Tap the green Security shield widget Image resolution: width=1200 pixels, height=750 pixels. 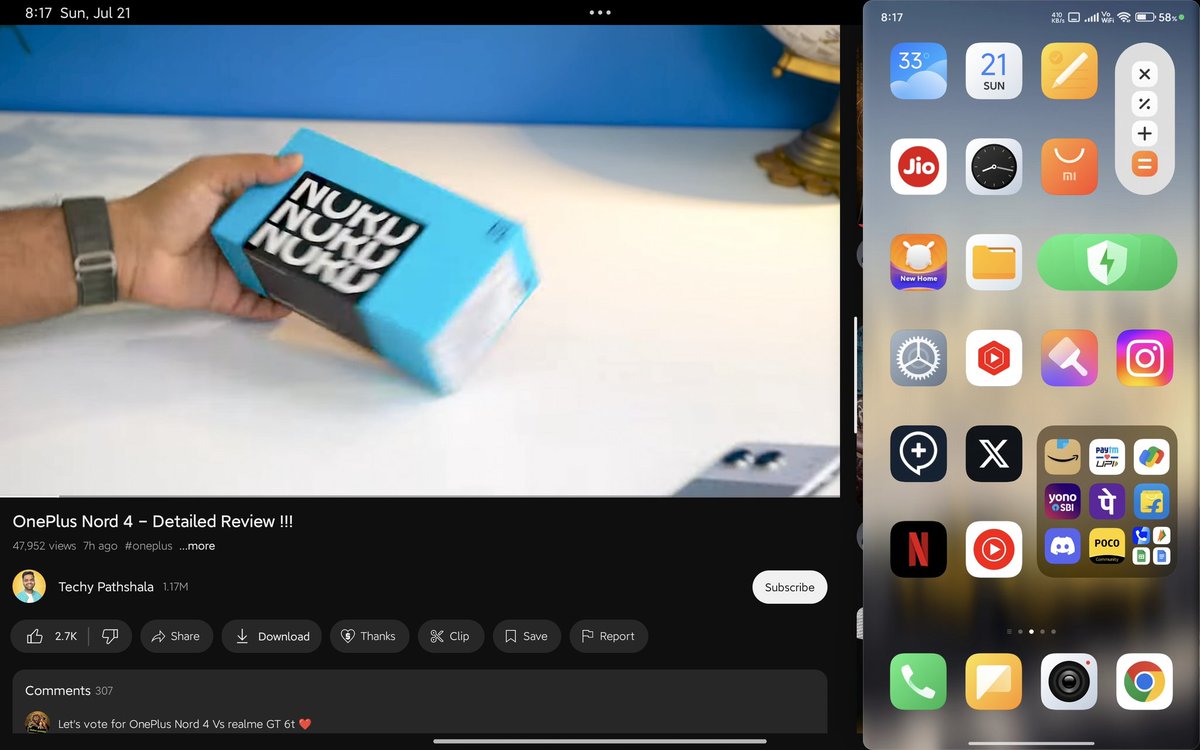coord(1107,262)
